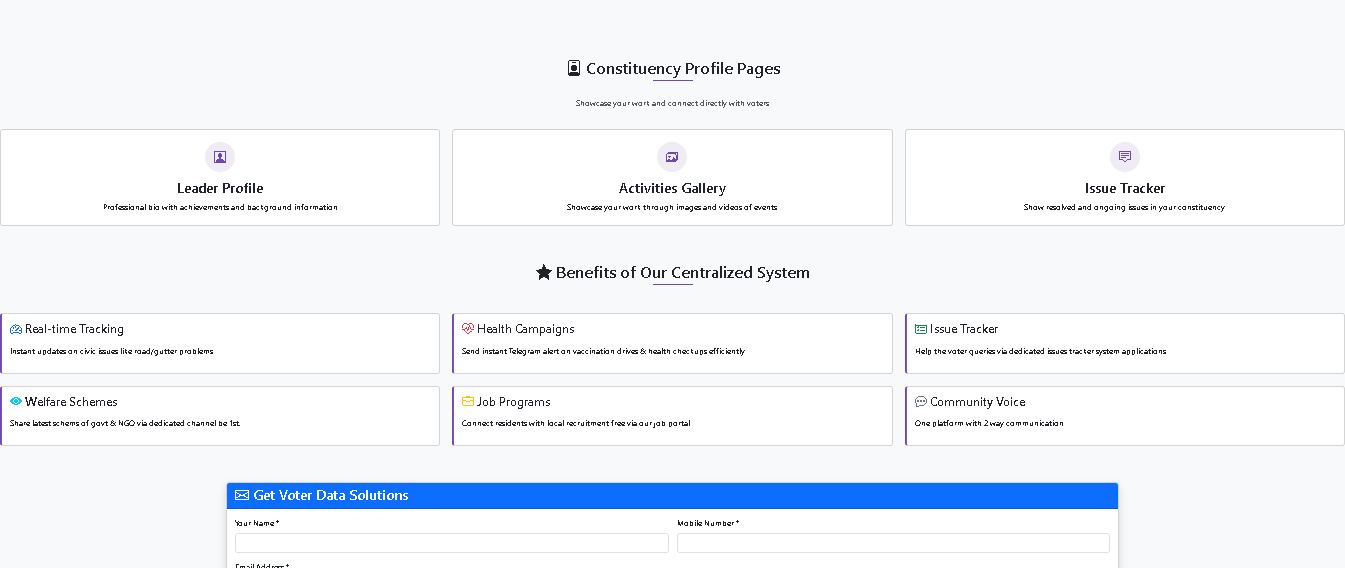The image size is (1345, 568).
Task: Click the Job Programs title
Action: [514, 402]
